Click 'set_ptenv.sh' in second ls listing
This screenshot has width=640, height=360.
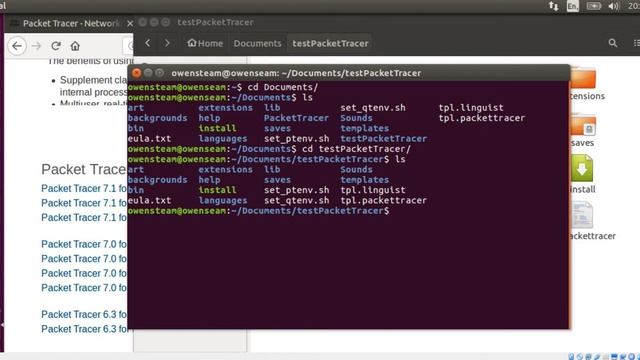coord(296,190)
